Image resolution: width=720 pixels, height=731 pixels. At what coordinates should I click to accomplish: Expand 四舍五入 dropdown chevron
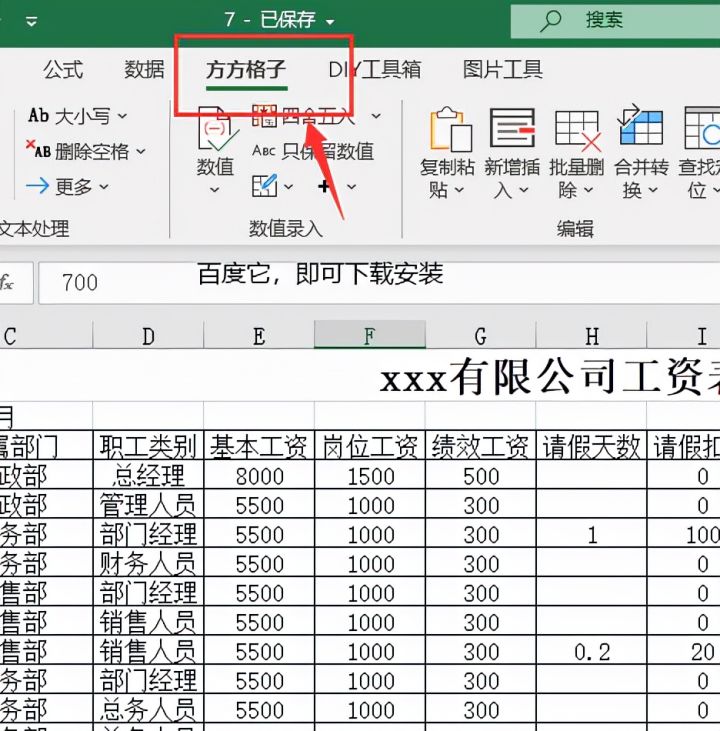click(376, 116)
